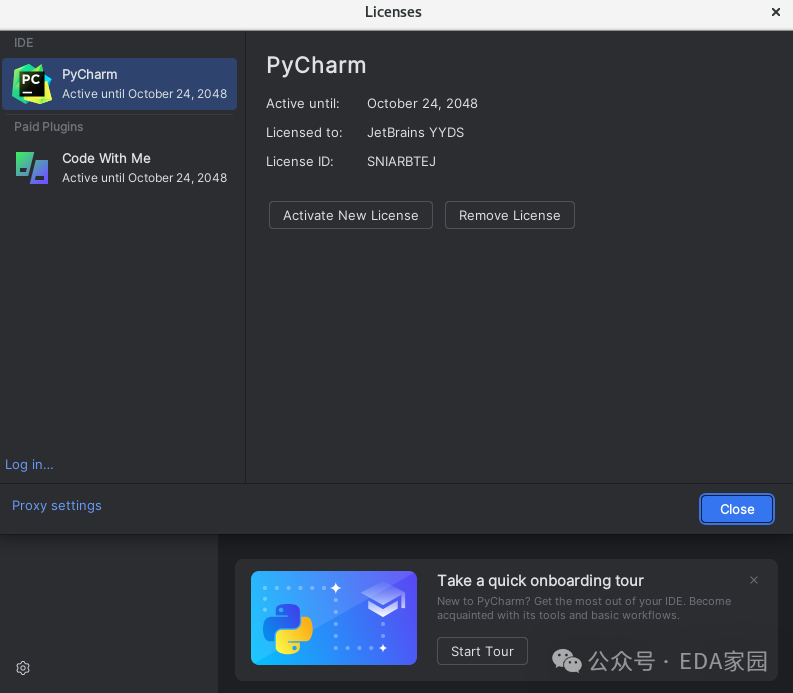Open the Log in... link
Screen dimensions: 793x693
29,464
